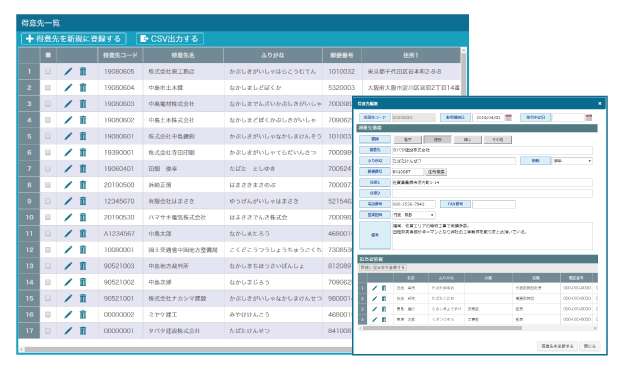Select the 官庁 category button
Screen dimensions: 625x372
[407, 140]
